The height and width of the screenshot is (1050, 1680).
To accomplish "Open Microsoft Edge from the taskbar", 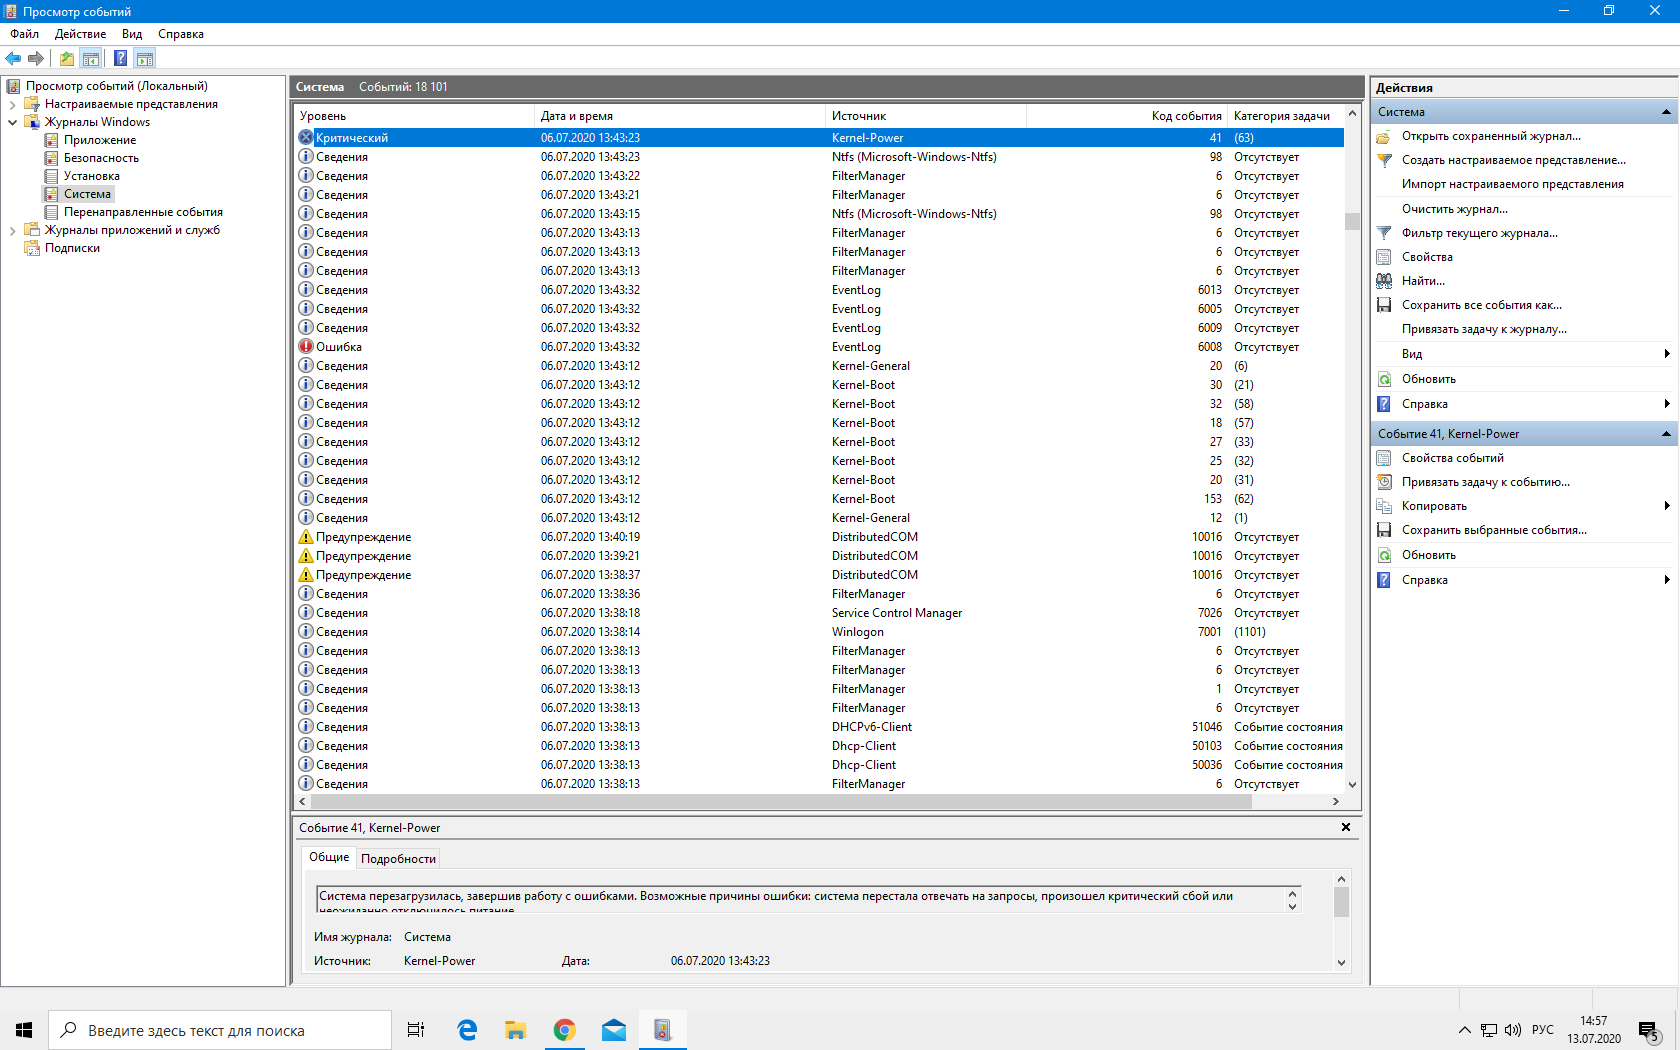I will (x=467, y=1030).
